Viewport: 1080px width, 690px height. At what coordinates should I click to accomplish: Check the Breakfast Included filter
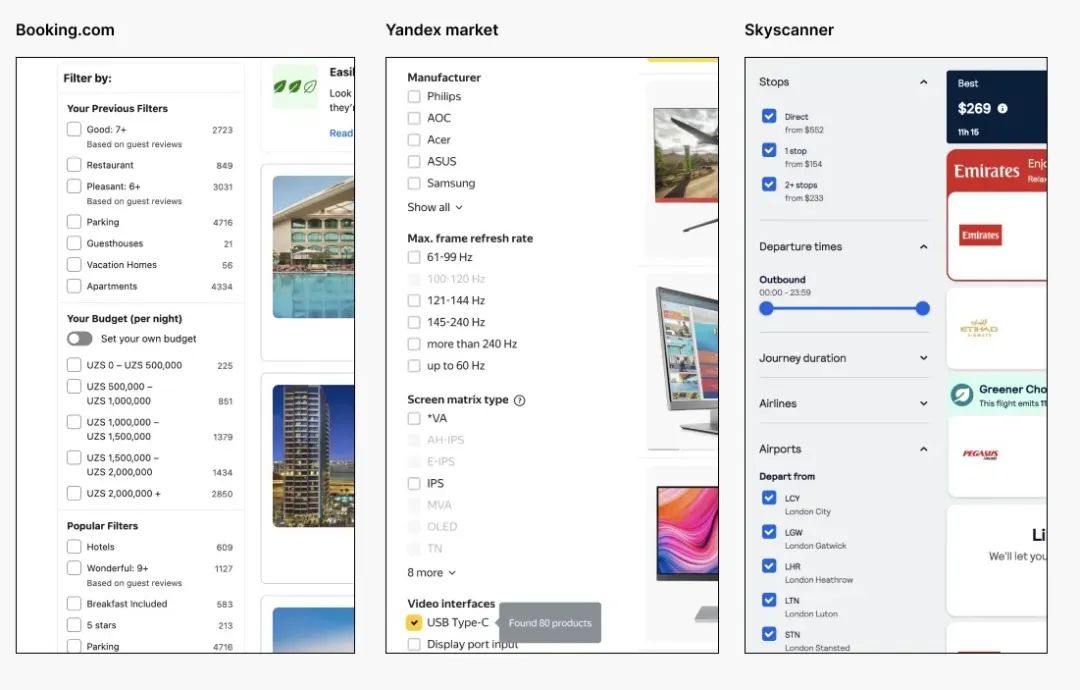(74, 603)
